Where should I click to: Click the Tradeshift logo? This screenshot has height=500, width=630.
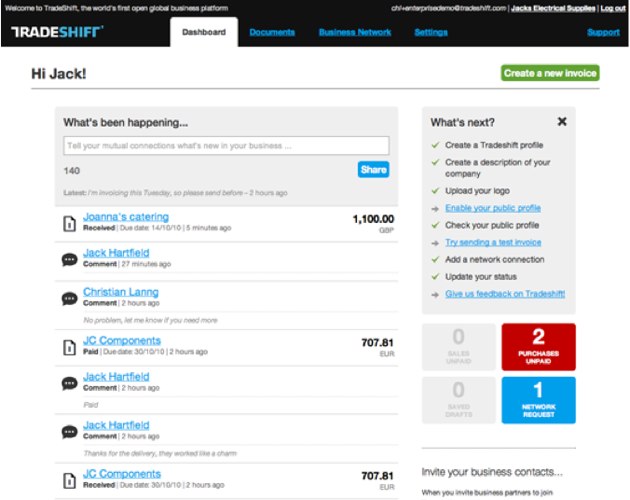[57, 32]
